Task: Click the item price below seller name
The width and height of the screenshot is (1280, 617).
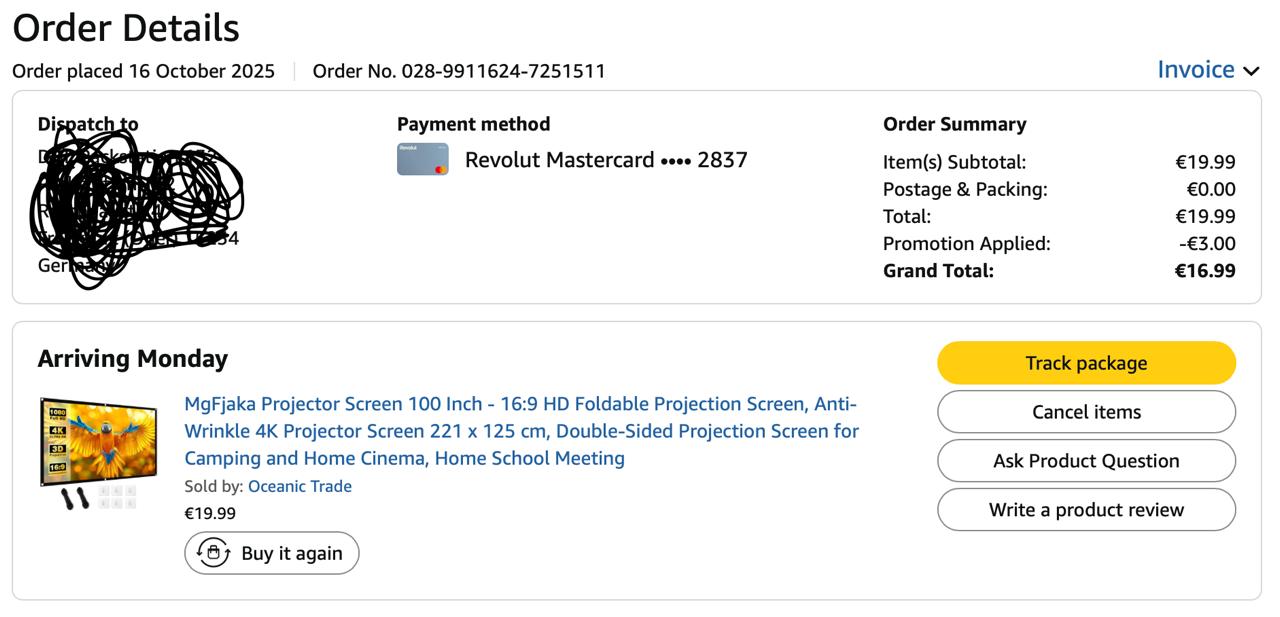Action: click(x=210, y=514)
